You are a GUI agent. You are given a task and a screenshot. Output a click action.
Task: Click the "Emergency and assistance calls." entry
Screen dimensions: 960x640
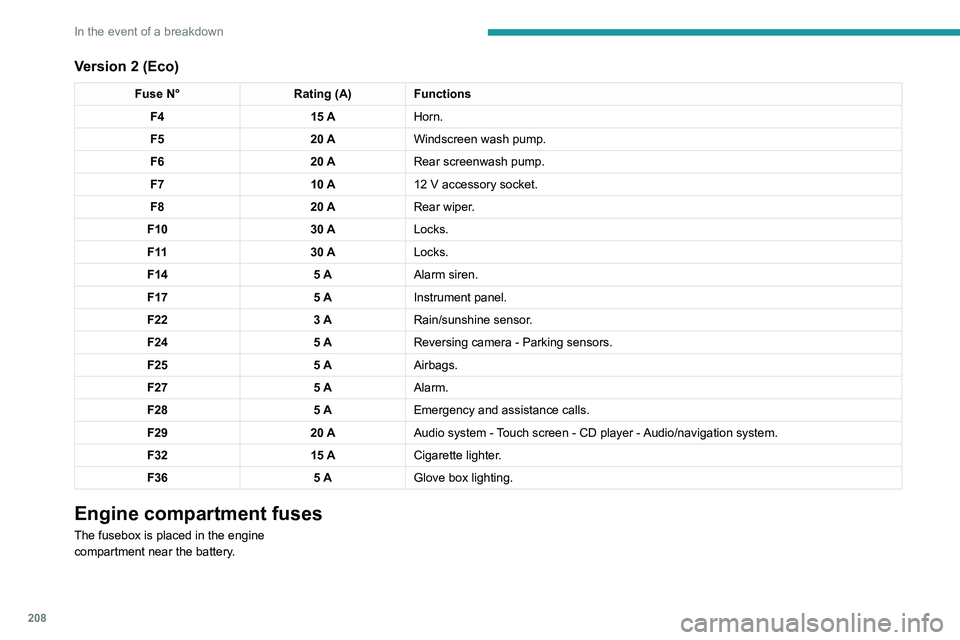tap(502, 410)
